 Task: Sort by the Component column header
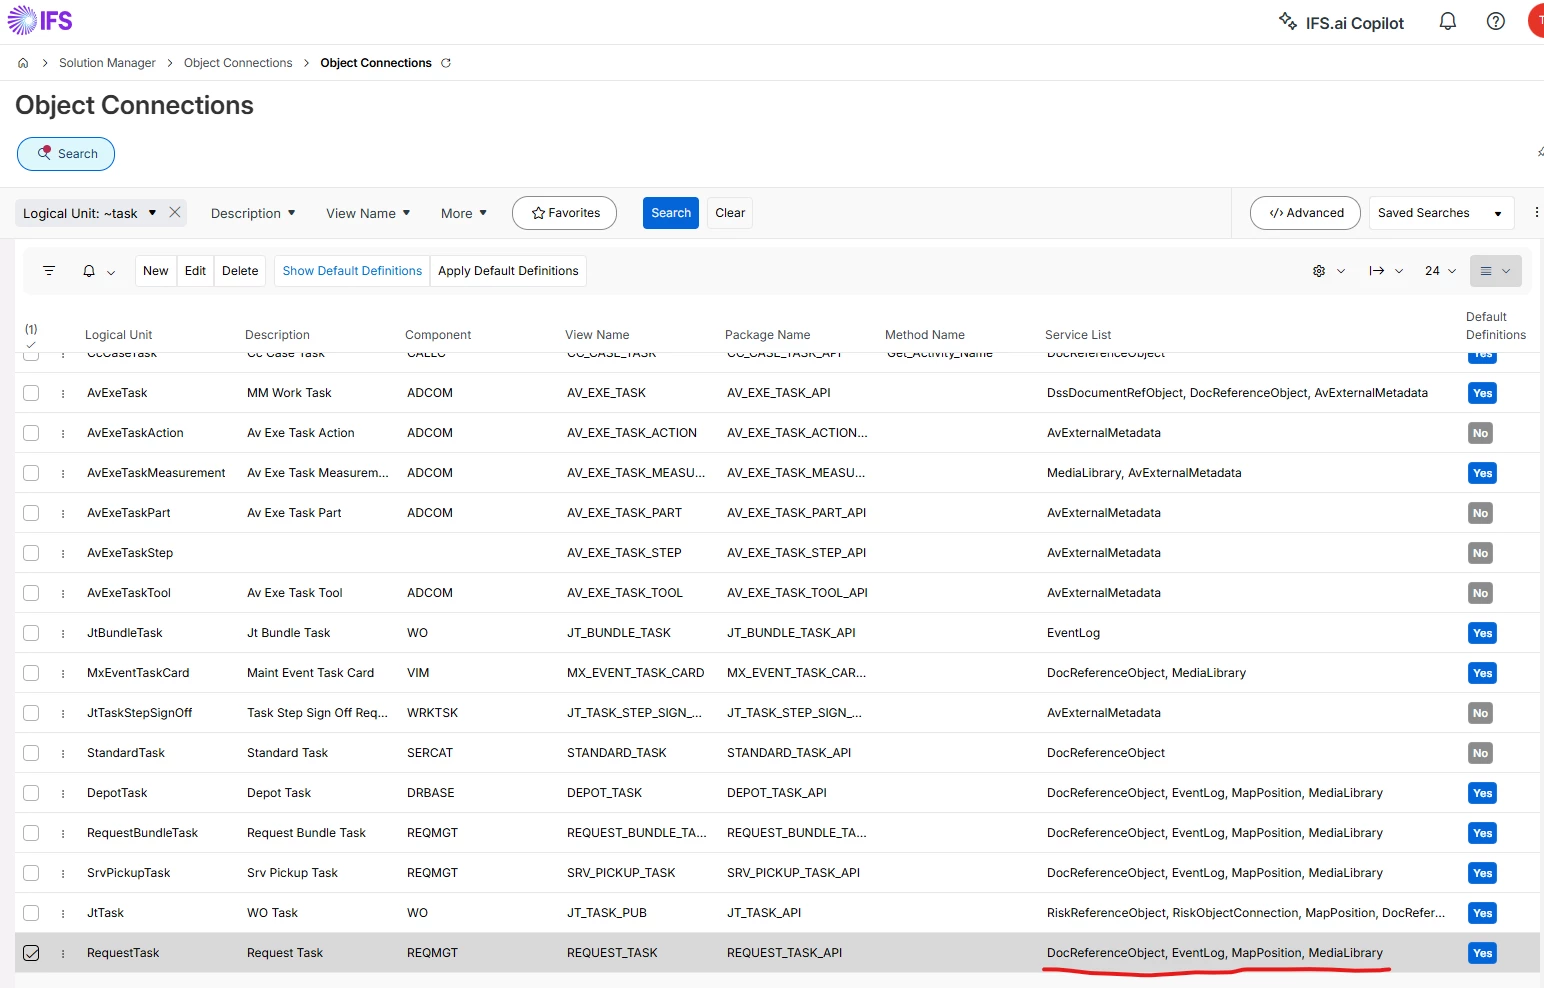pyautogui.click(x=438, y=335)
